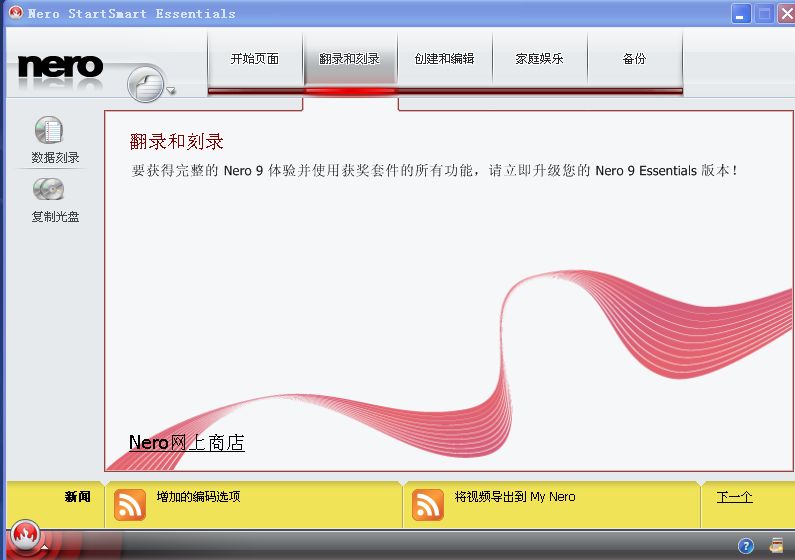795x560 pixels.
Task: Click the options icon beside help
Action: point(776,545)
